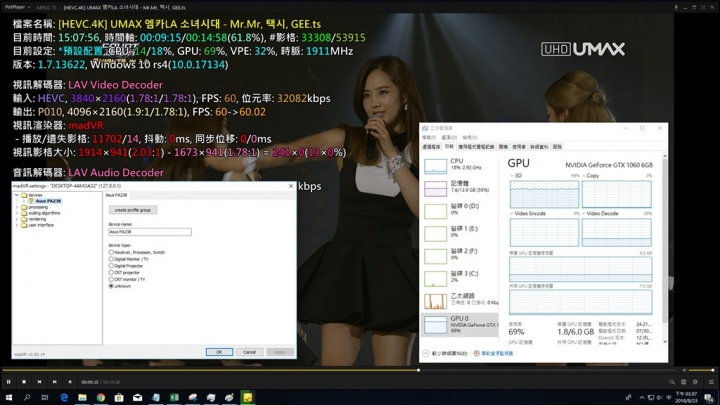Adjust the PotPlayer volume slider

(x=701, y=370)
